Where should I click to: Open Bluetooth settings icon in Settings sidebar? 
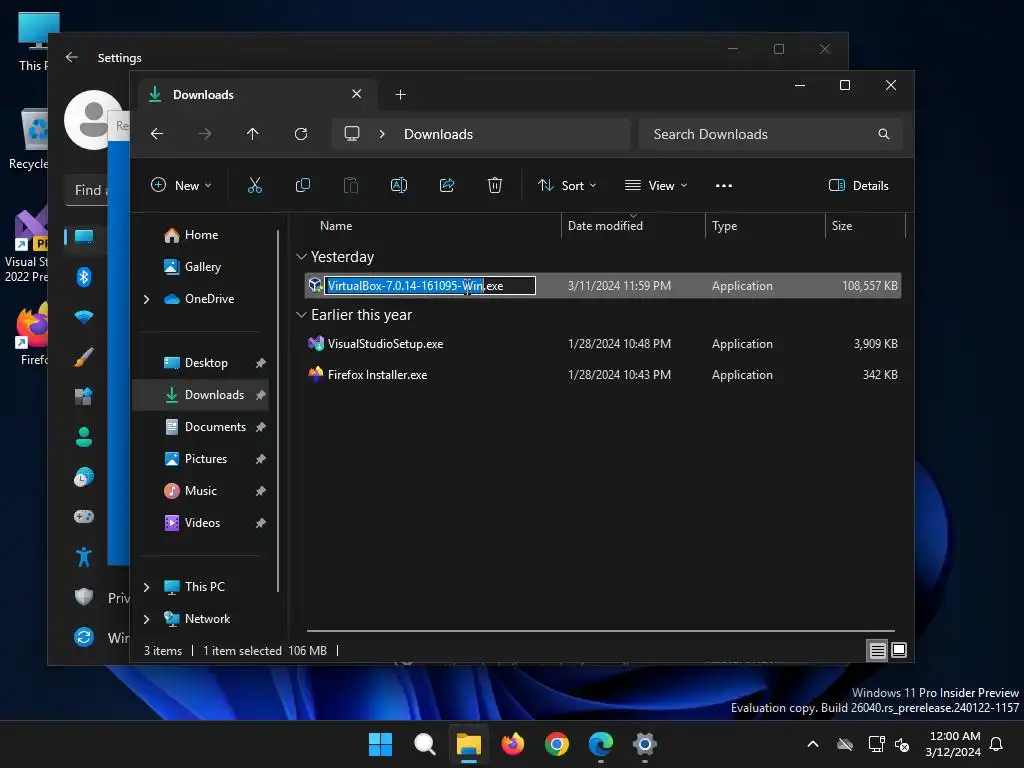84,277
